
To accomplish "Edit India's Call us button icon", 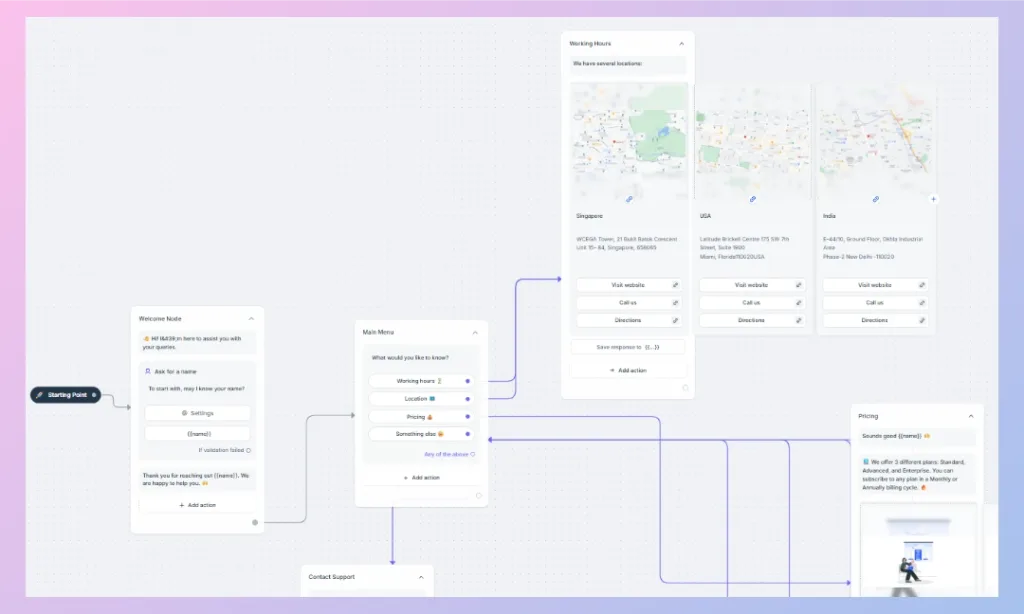I will pos(921,302).
